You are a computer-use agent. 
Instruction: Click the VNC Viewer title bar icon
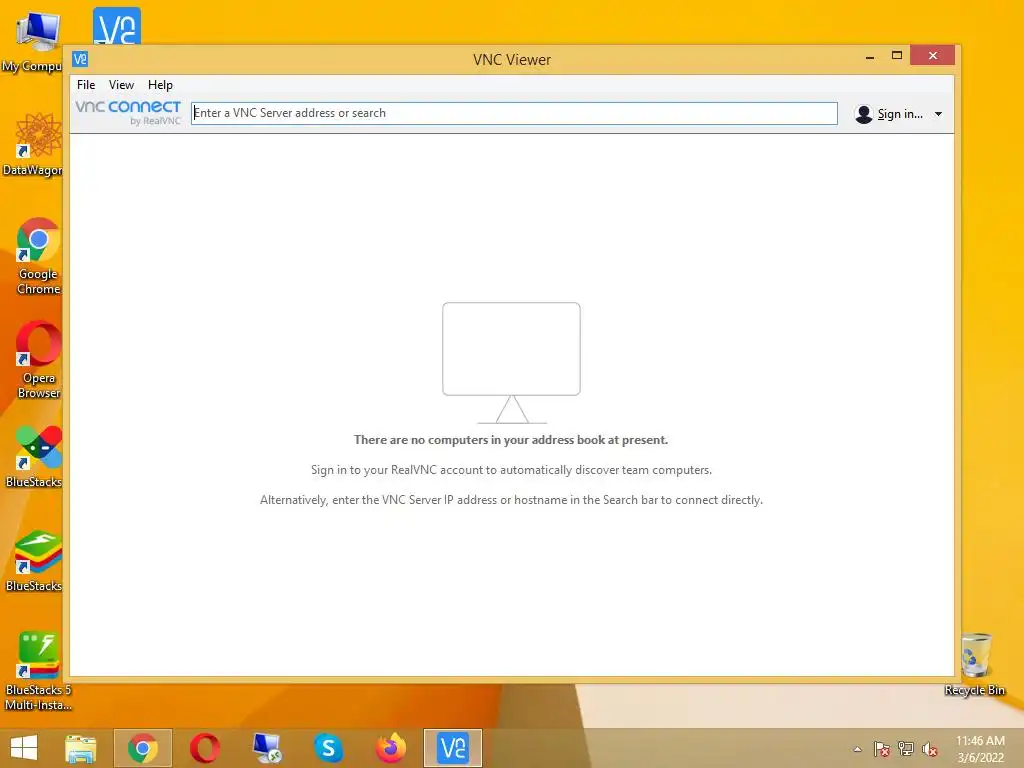[80, 59]
